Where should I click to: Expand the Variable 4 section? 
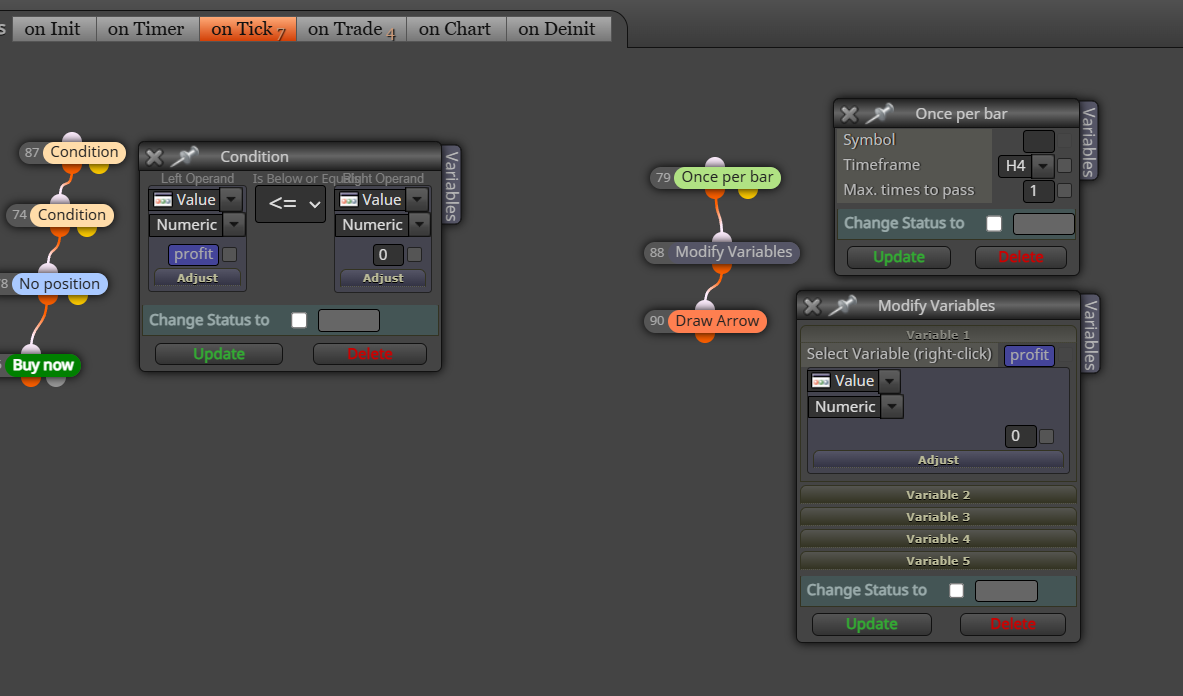coord(938,538)
